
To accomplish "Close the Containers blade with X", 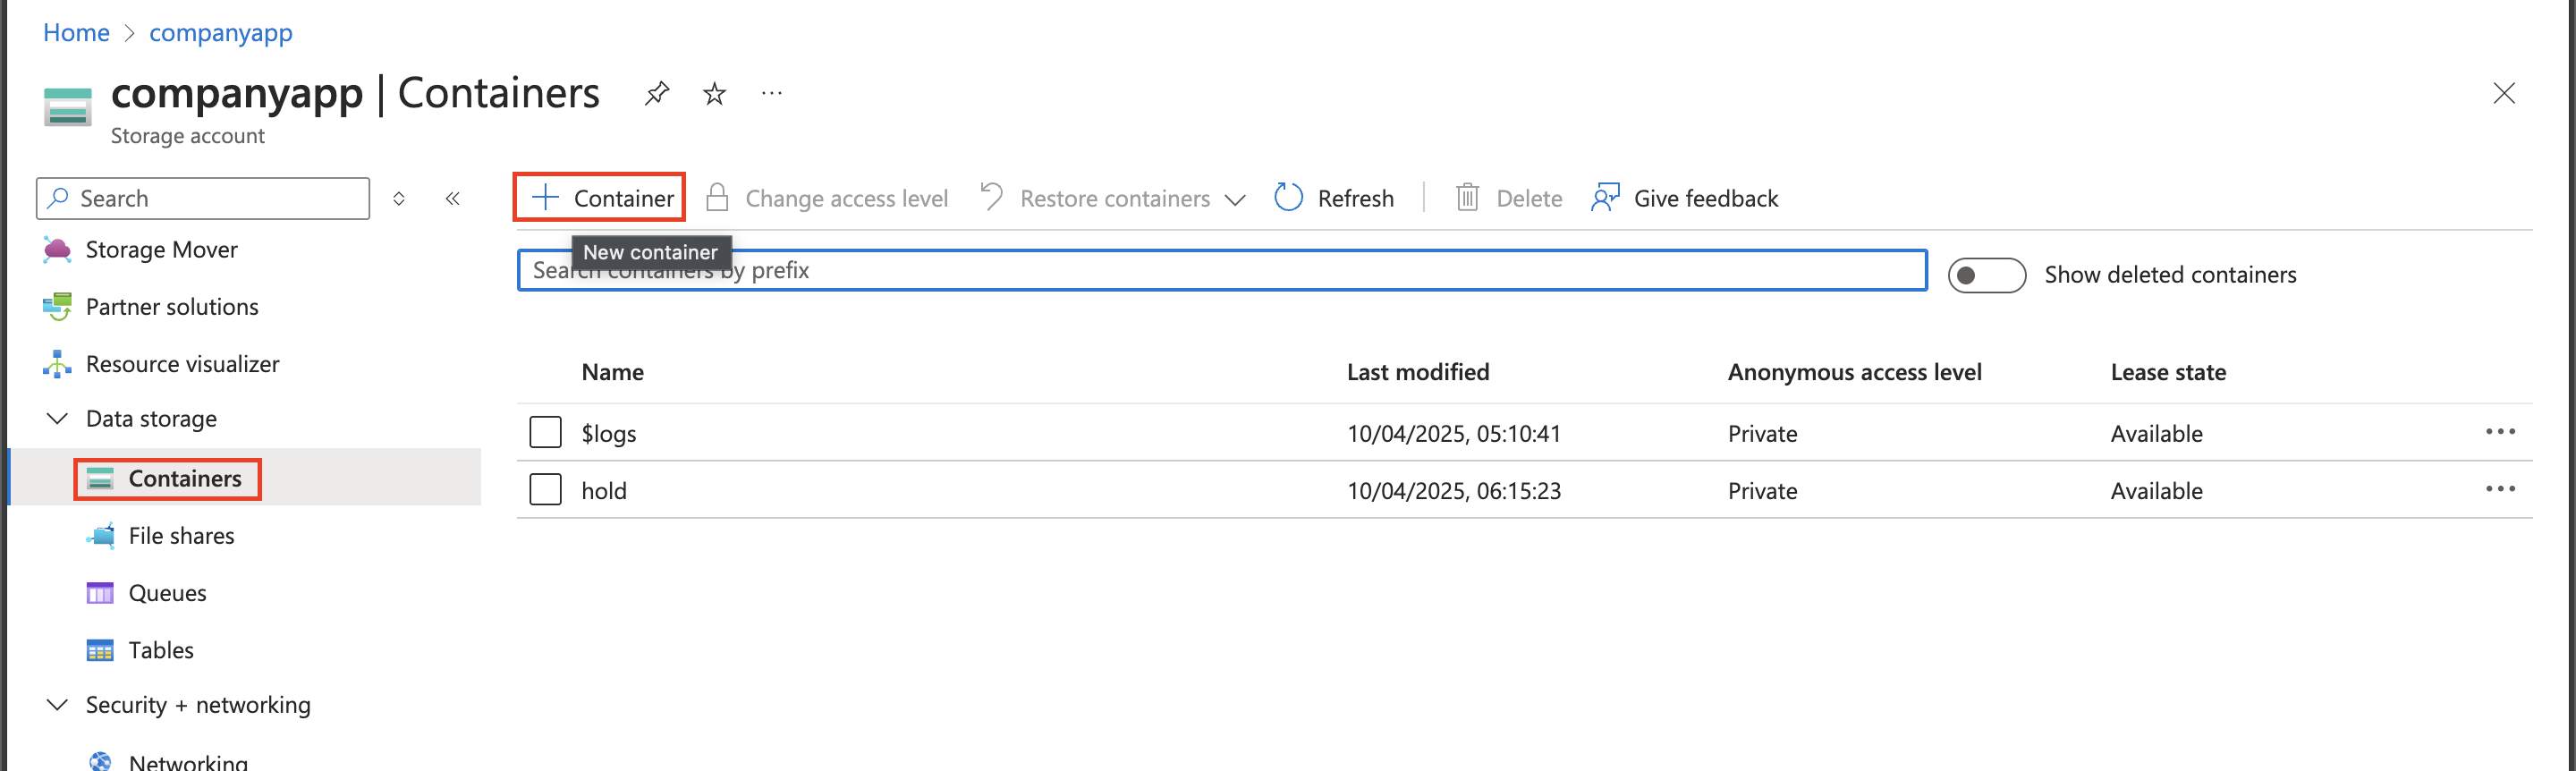I will click(2503, 93).
